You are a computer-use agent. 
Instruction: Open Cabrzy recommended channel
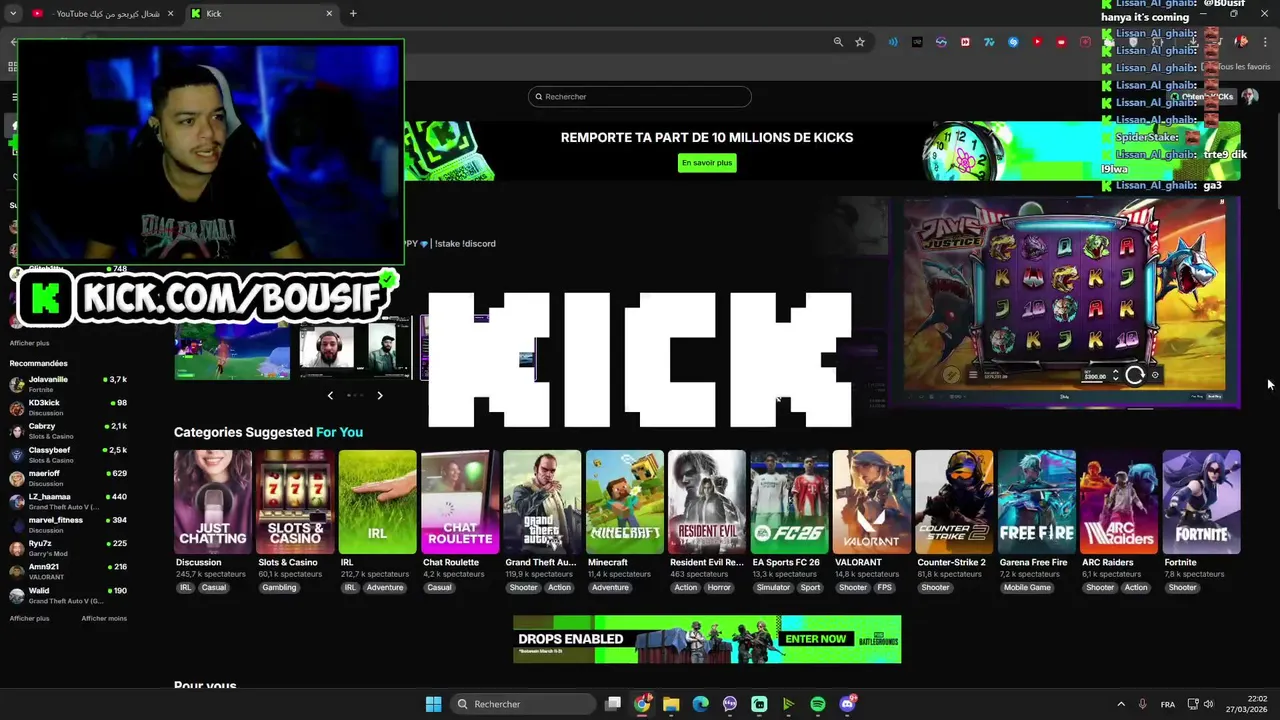click(68, 431)
